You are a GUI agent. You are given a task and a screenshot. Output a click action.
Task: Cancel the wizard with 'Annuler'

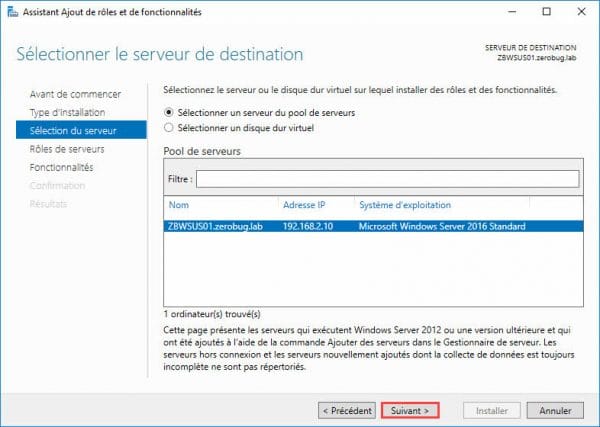click(555, 411)
